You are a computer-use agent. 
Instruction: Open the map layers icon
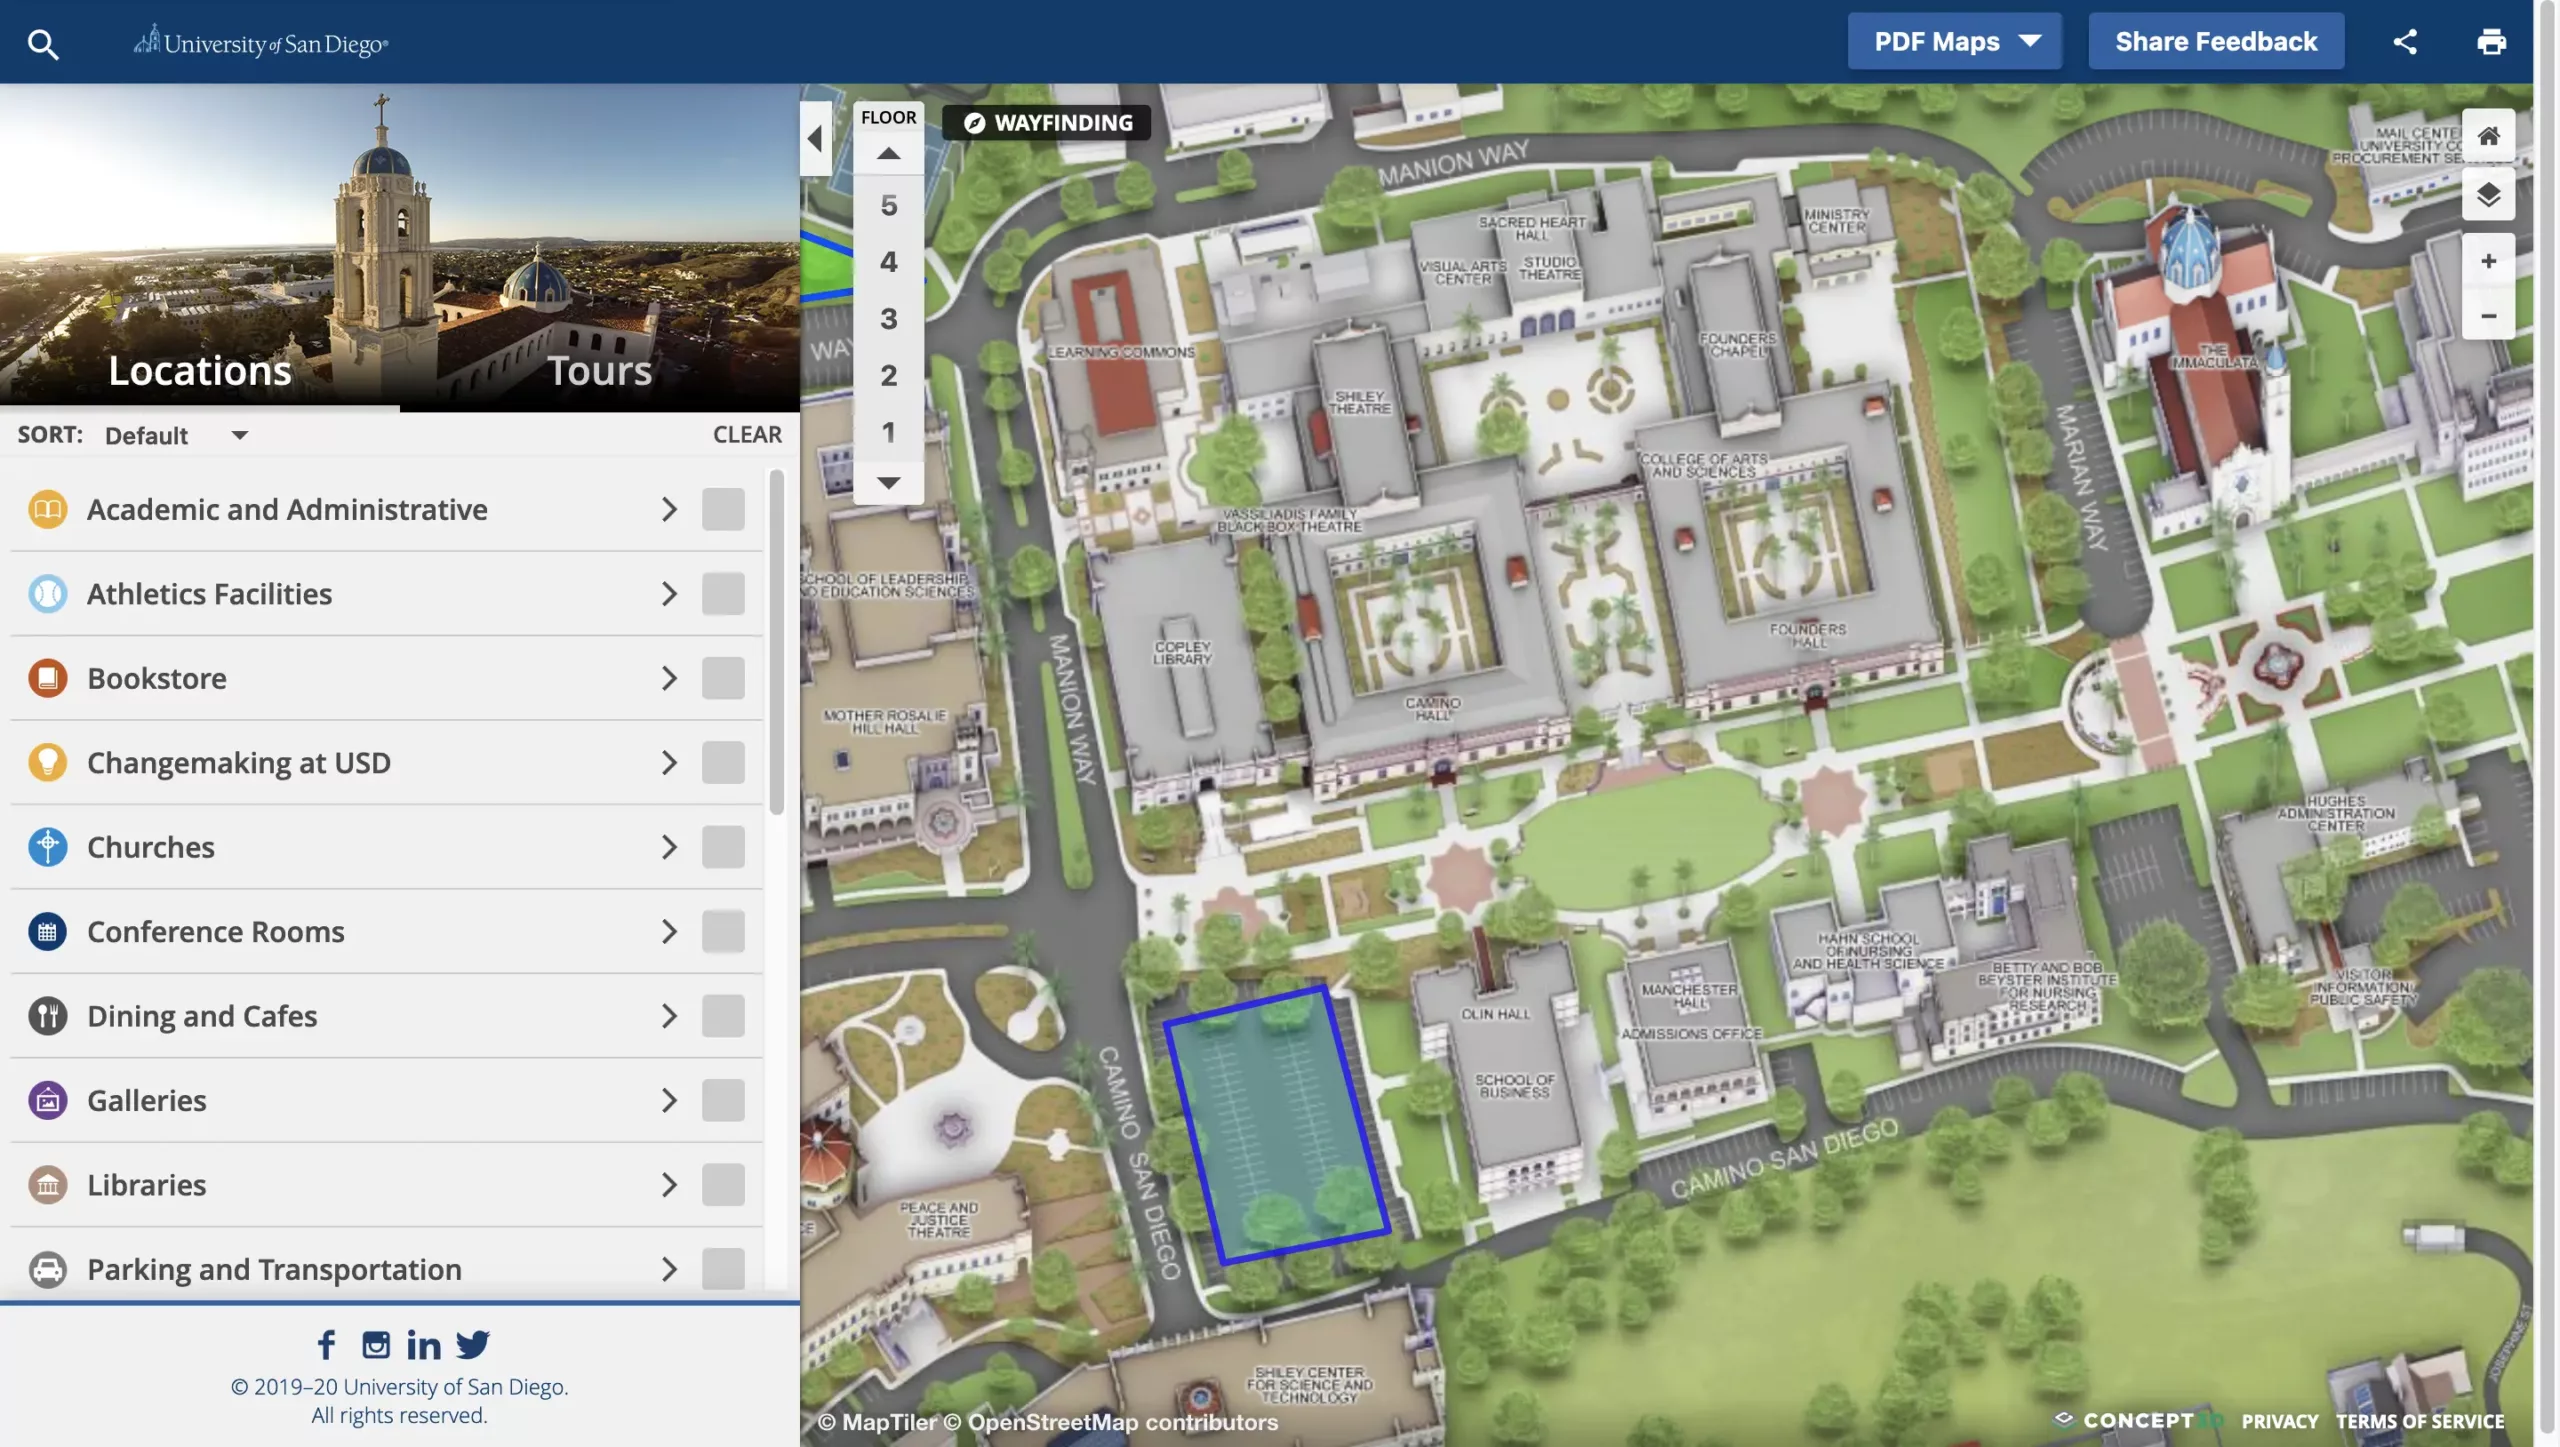pyautogui.click(x=2488, y=194)
